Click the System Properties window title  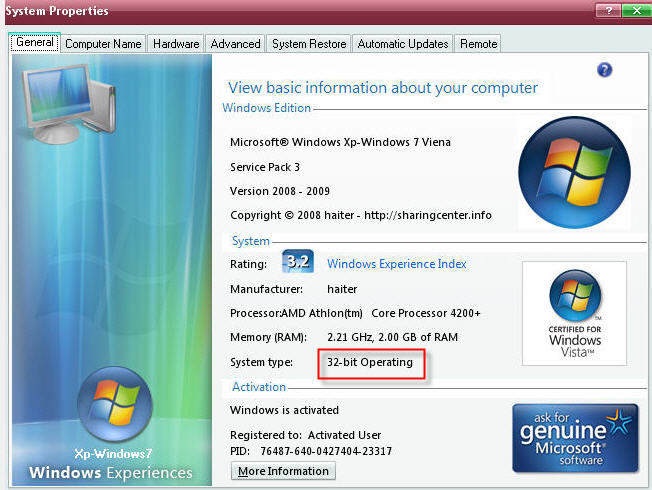pyautogui.click(x=57, y=10)
